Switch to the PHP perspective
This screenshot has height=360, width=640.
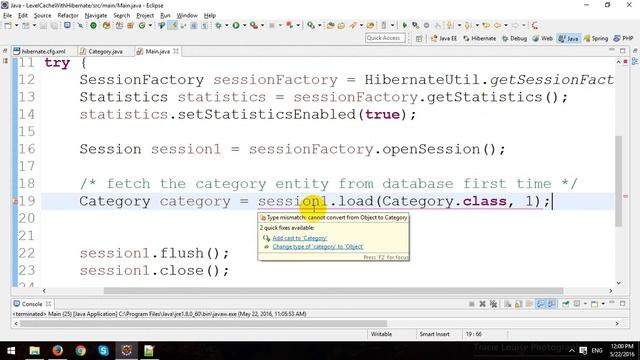click(x=624, y=38)
